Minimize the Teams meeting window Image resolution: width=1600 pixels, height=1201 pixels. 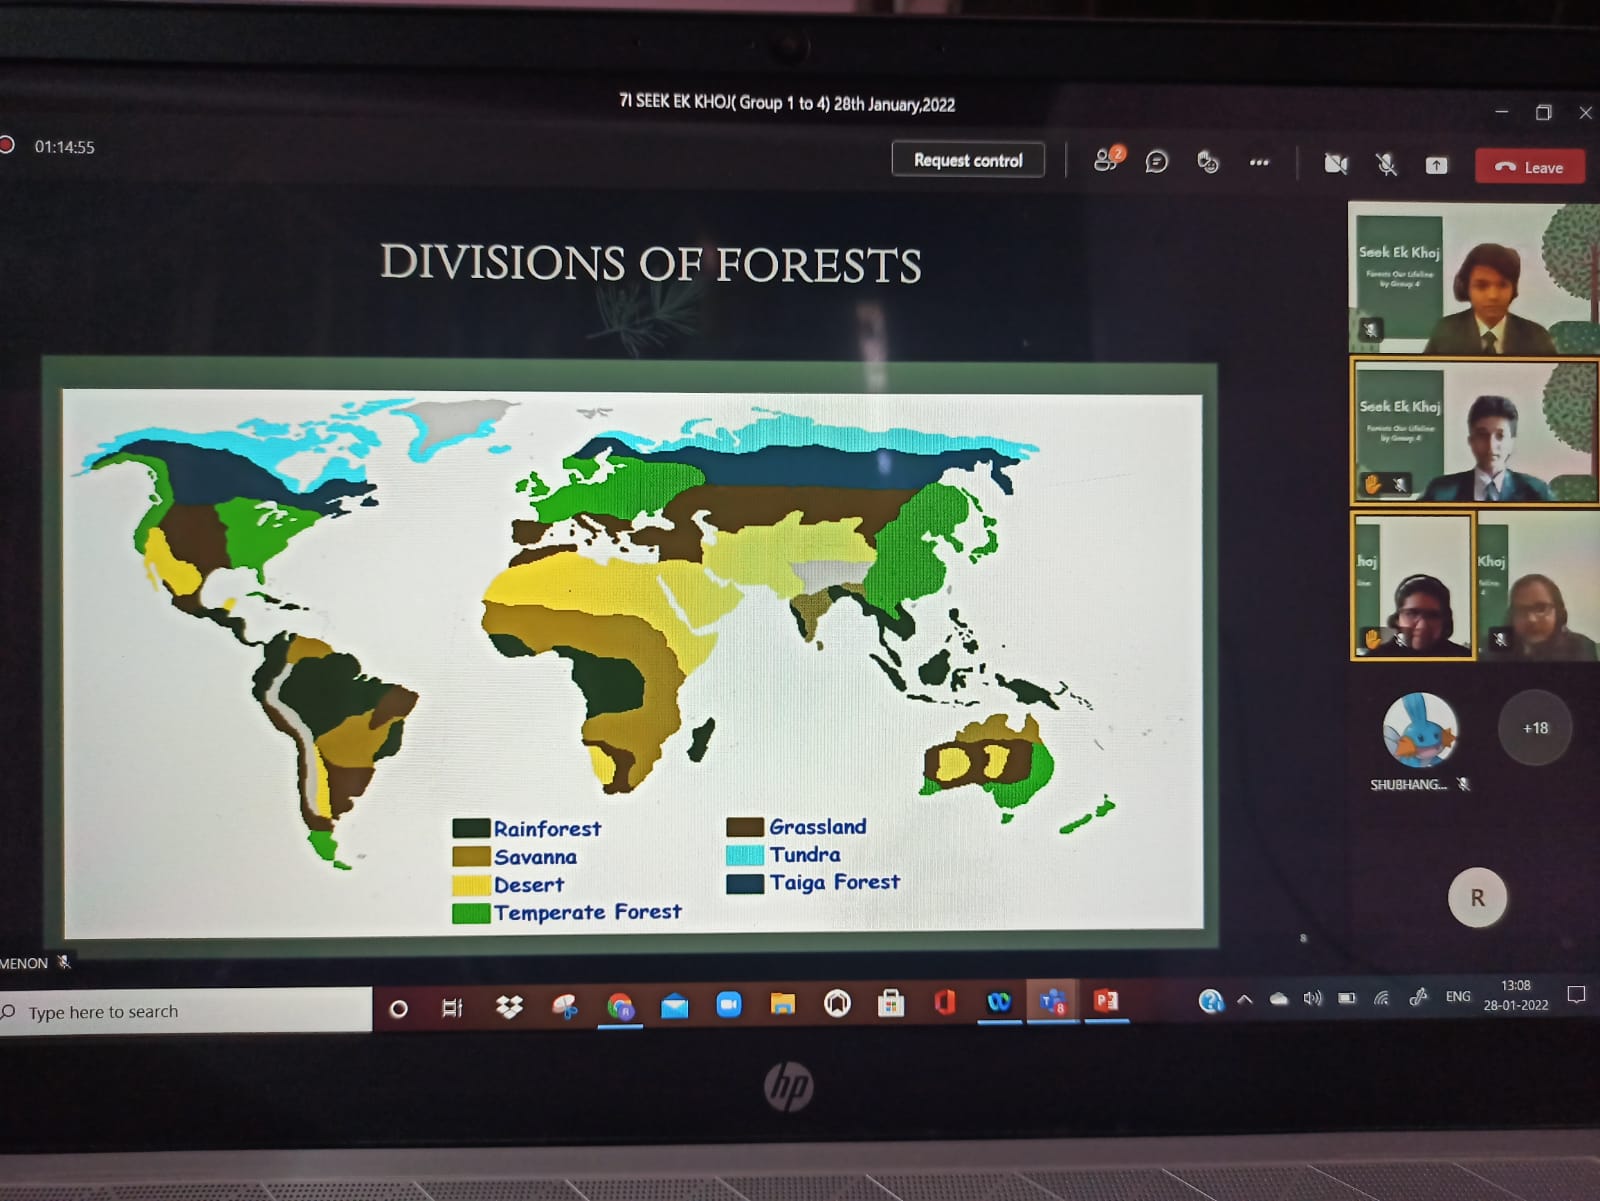(1501, 112)
